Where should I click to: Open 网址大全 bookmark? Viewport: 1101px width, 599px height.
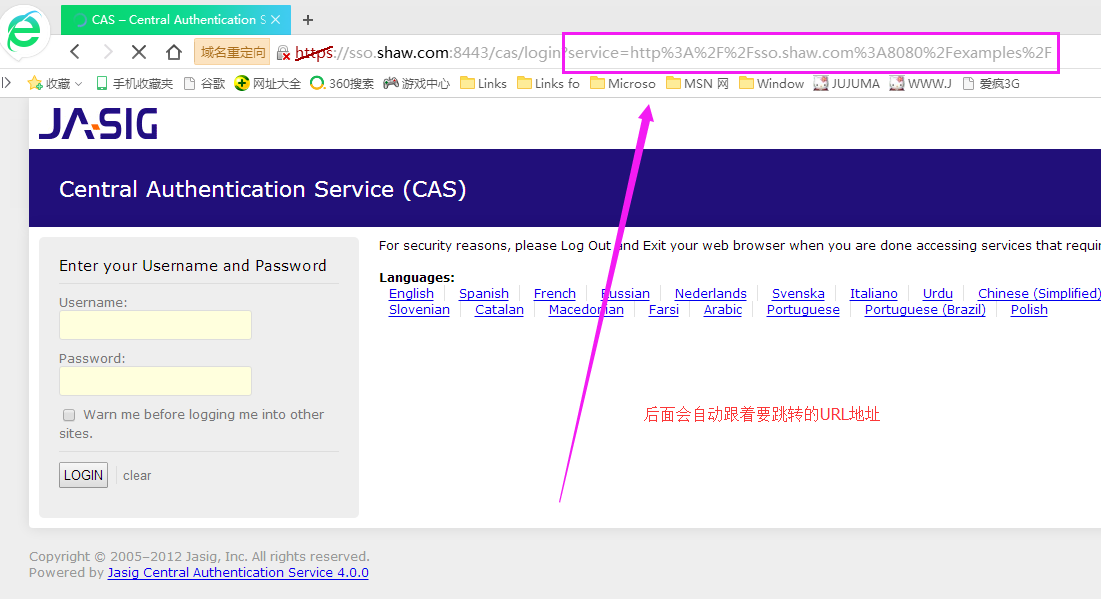tap(268, 84)
